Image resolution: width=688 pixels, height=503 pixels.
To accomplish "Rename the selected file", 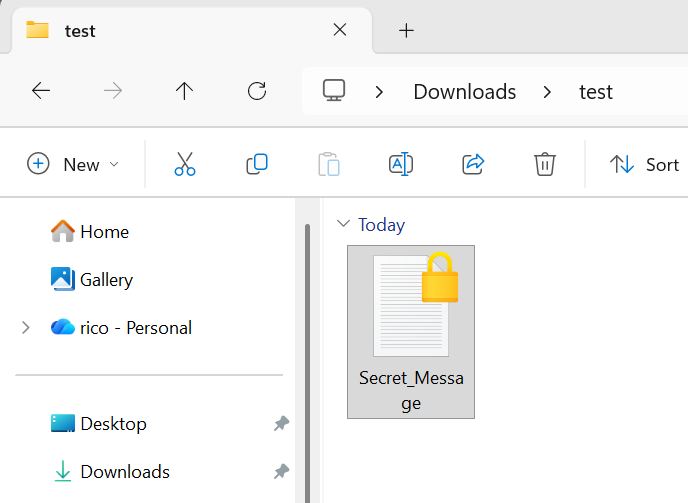I will (x=401, y=164).
